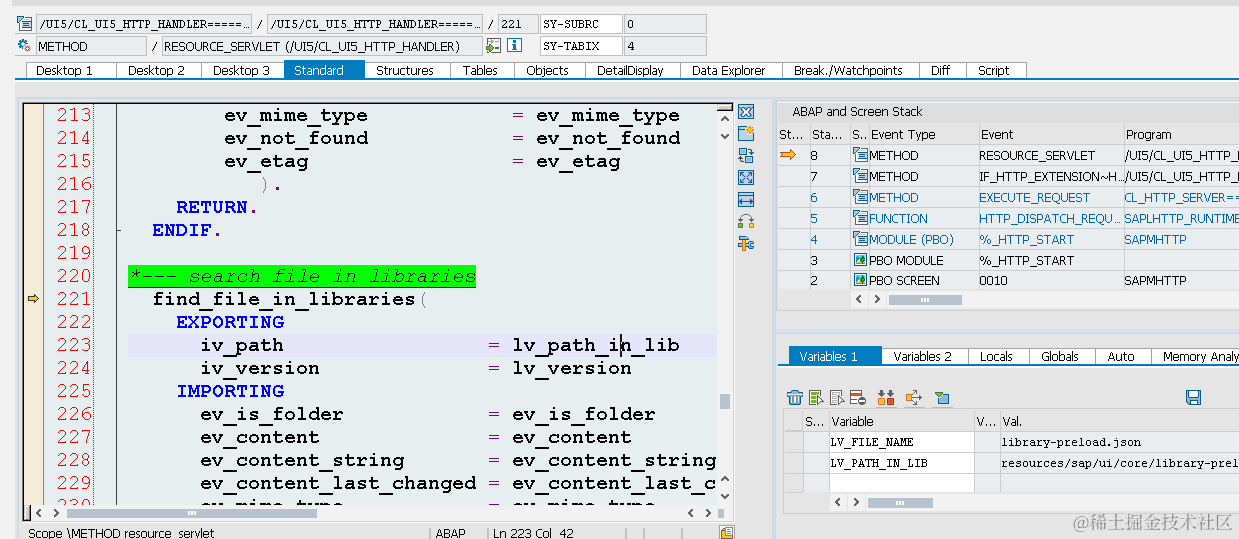Open the DetailDisplay tab
Viewport: 1239px width, 539px height.
[630, 70]
